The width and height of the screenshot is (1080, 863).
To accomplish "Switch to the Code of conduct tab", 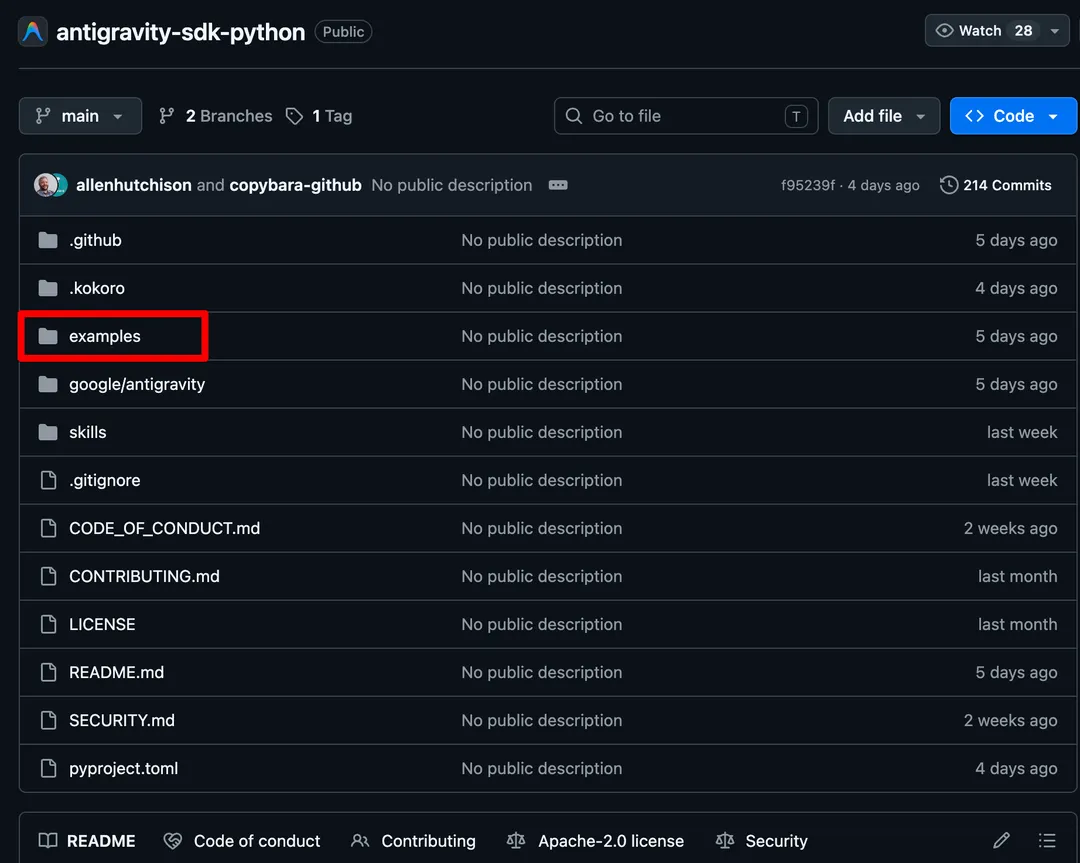I will pyautogui.click(x=242, y=841).
